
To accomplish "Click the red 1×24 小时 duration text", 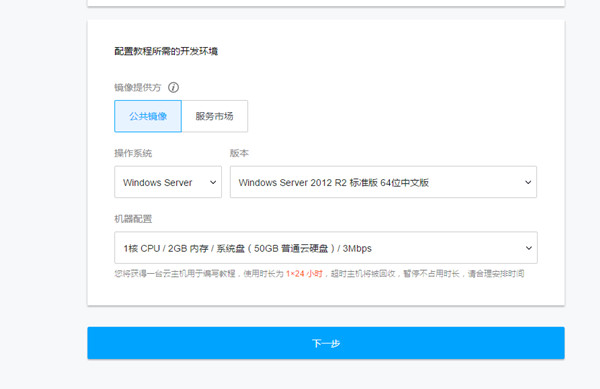I will point(304,274).
